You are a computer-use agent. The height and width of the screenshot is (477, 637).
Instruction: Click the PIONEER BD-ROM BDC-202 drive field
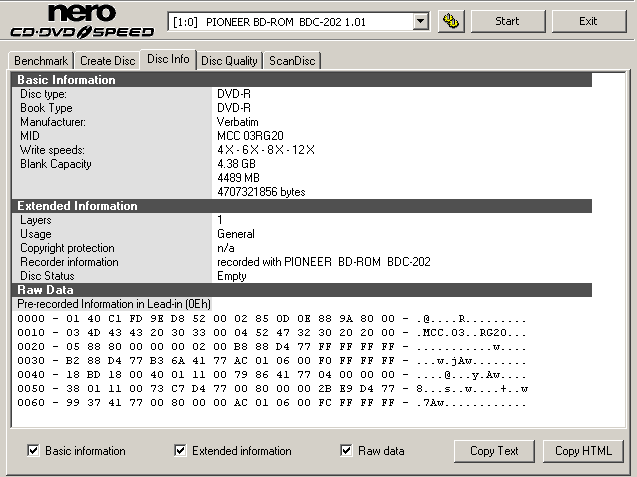tap(290, 21)
